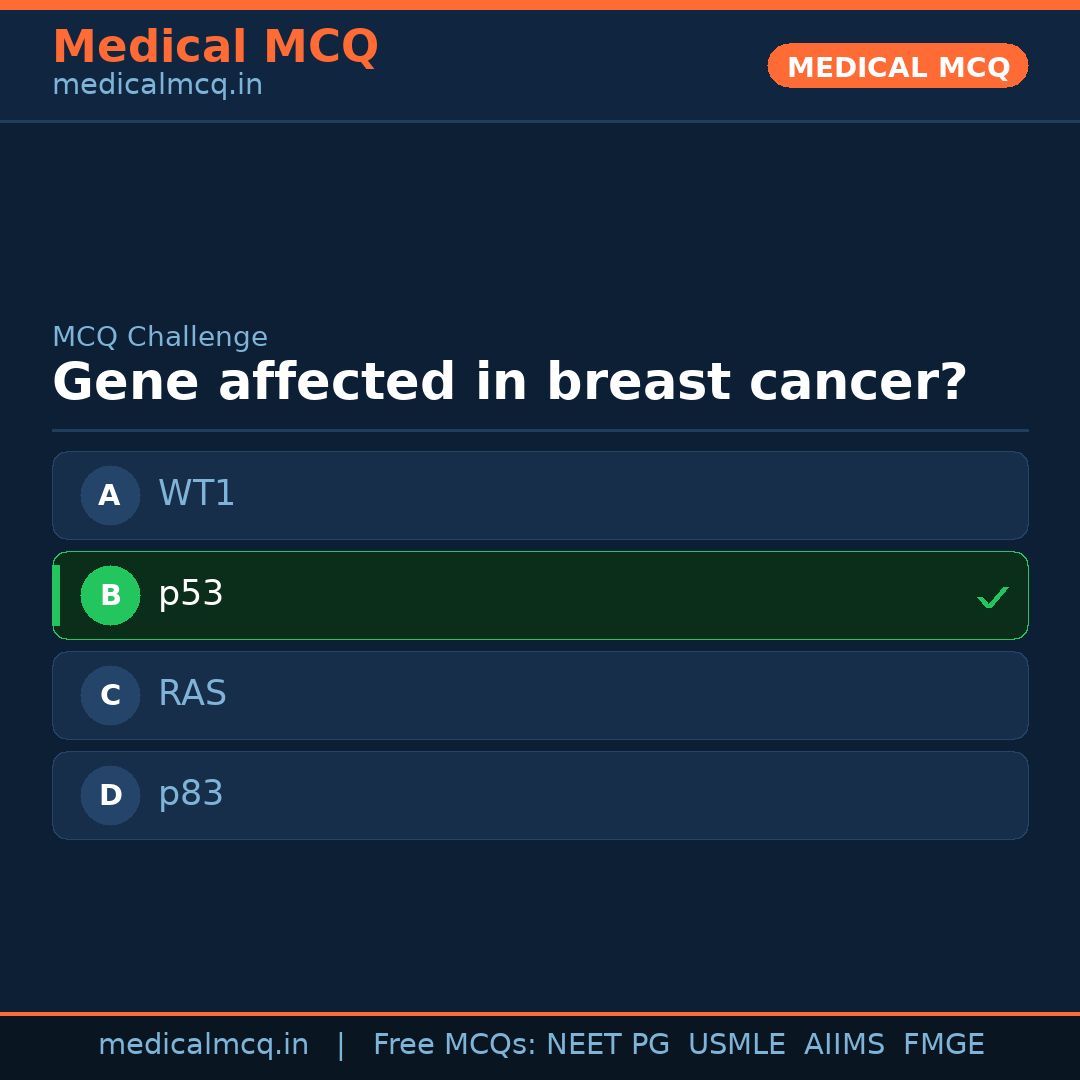Click the FMGE footer text
The height and width of the screenshot is (1080, 1080).
point(943,1045)
